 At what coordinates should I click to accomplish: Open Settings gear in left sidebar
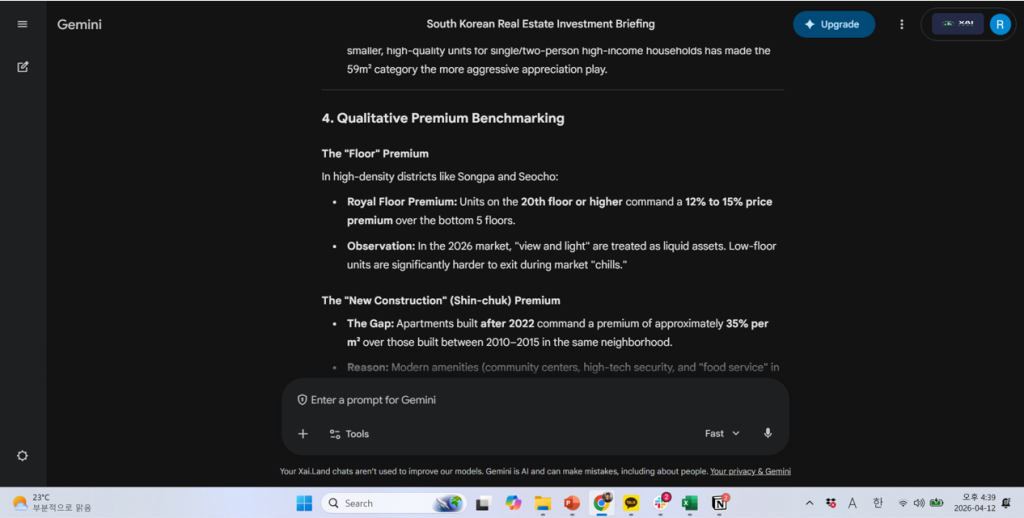click(22, 455)
